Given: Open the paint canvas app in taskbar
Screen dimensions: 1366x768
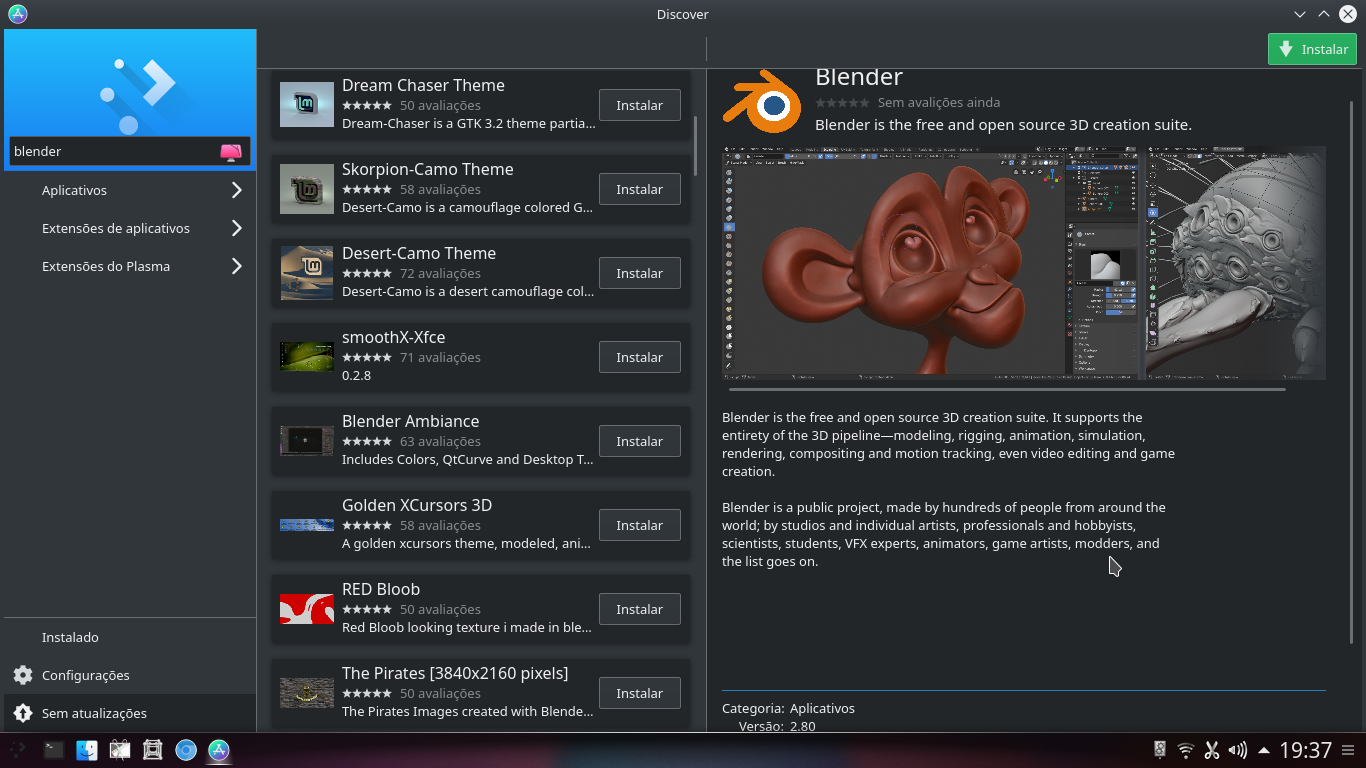Looking at the screenshot, I should click(120, 750).
